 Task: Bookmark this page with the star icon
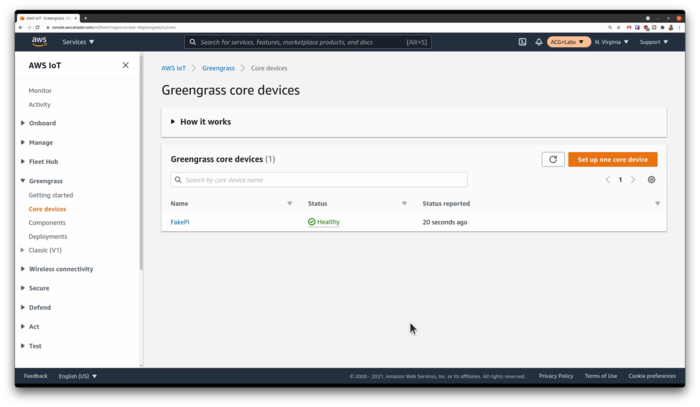[618, 27]
